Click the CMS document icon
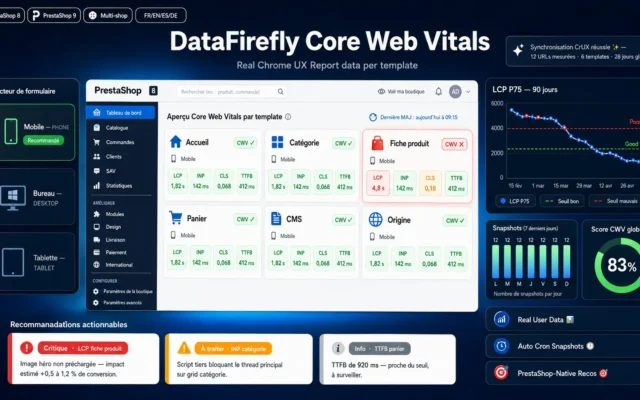Image resolution: width=640 pixels, height=400 pixels. point(276,219)
